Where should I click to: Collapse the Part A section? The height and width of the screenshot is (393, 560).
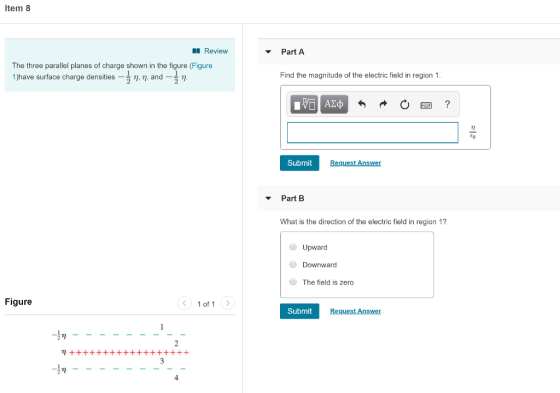[x=268, y=52]
